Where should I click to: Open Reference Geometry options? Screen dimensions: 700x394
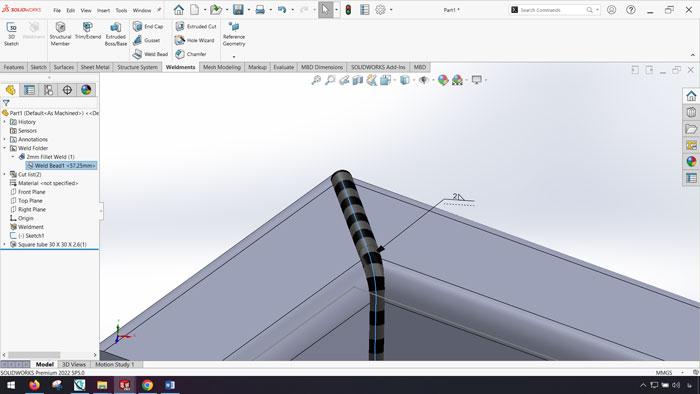tap(234, 34)
